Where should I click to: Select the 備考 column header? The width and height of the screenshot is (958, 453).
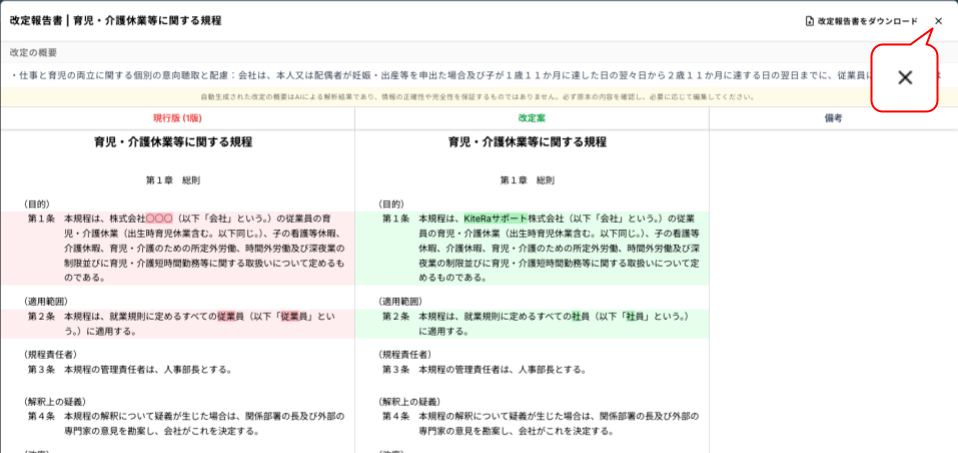click(x=833, y=118)
